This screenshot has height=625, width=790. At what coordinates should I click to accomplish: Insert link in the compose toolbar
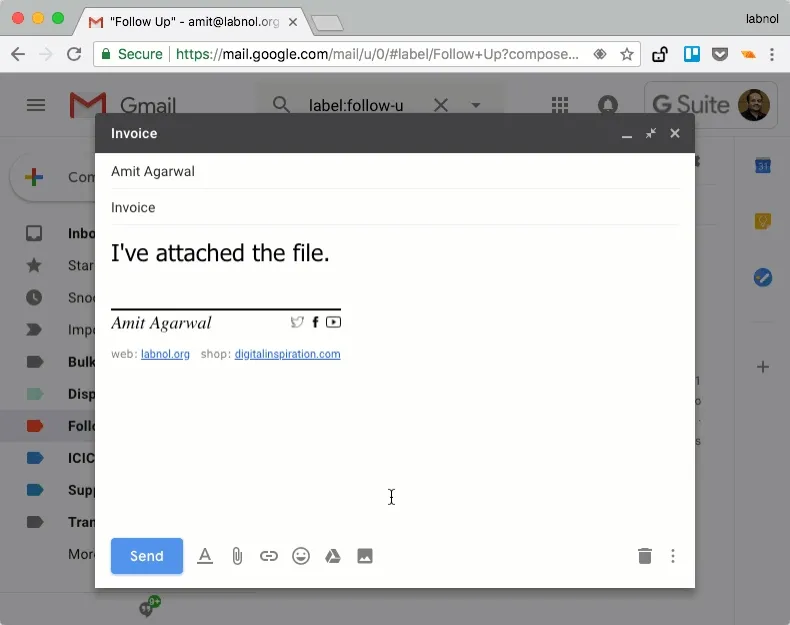pos(269,556)
